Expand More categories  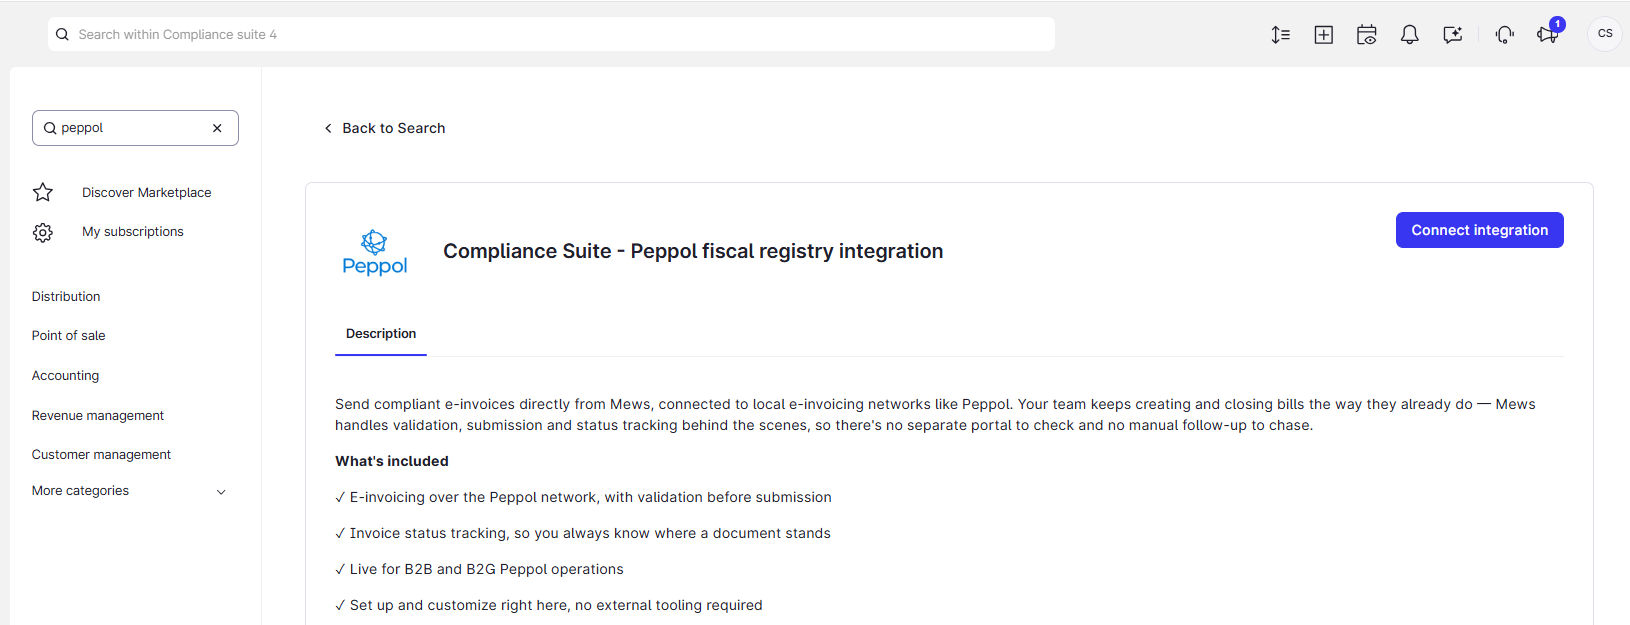click(x=130, y=491)
